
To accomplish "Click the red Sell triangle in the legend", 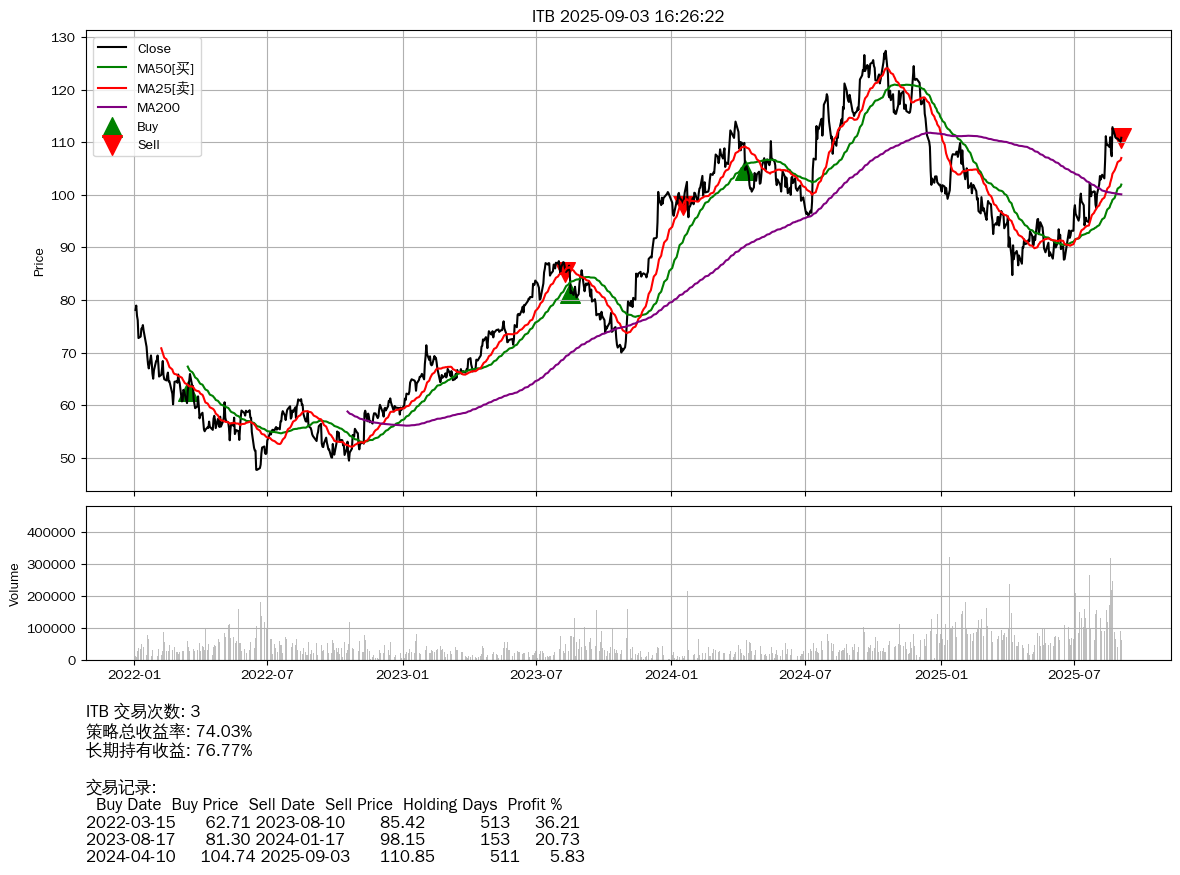I will pos(112,145).
